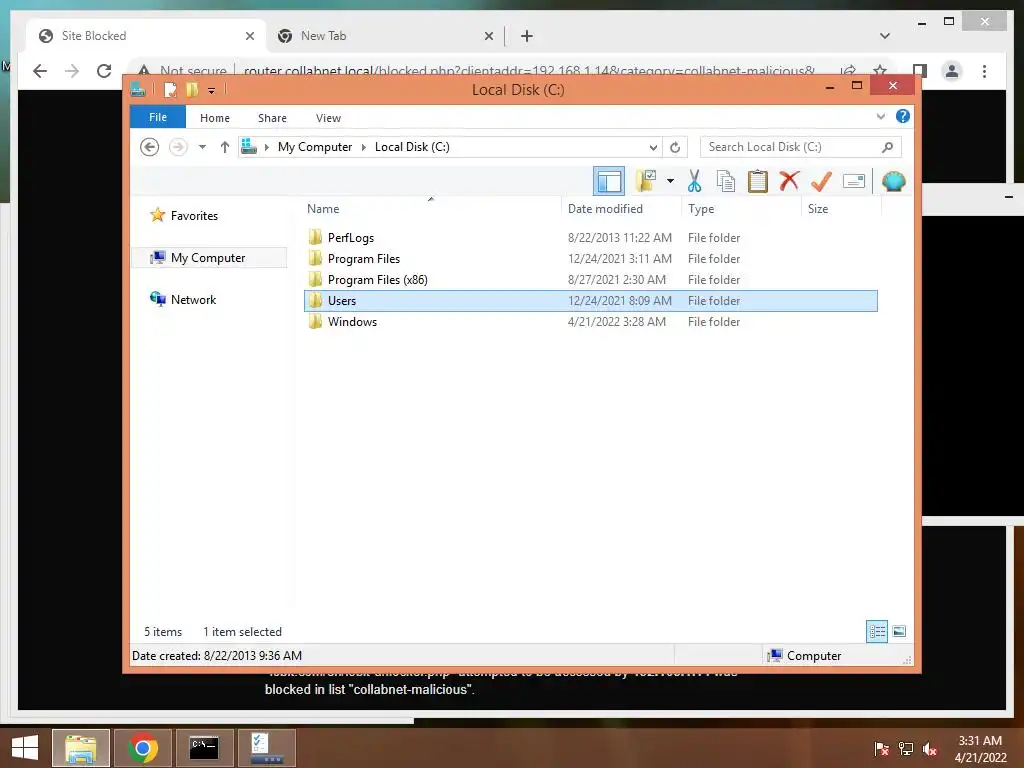Screen dimensions: 1024x768
Task: Refresh the Local Disk (C:) folder view
Action: coord(675,147)
